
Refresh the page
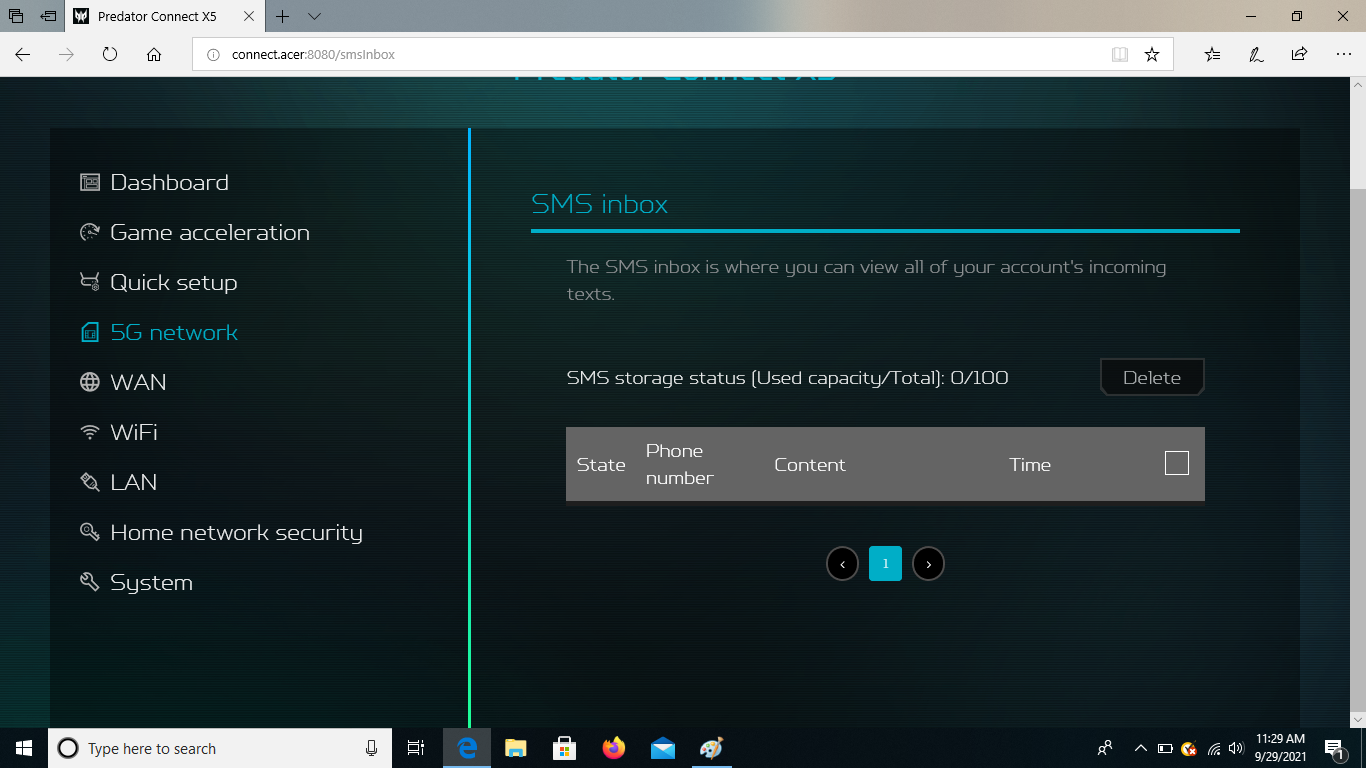(x=110, y=54)
